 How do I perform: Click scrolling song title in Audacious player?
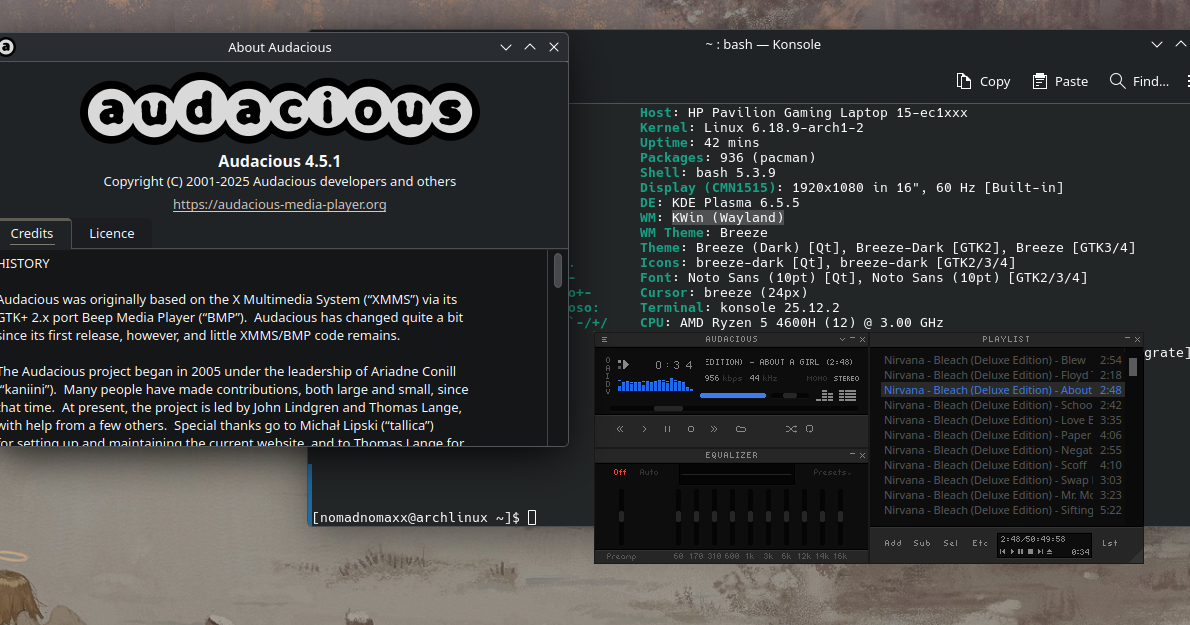779,362
